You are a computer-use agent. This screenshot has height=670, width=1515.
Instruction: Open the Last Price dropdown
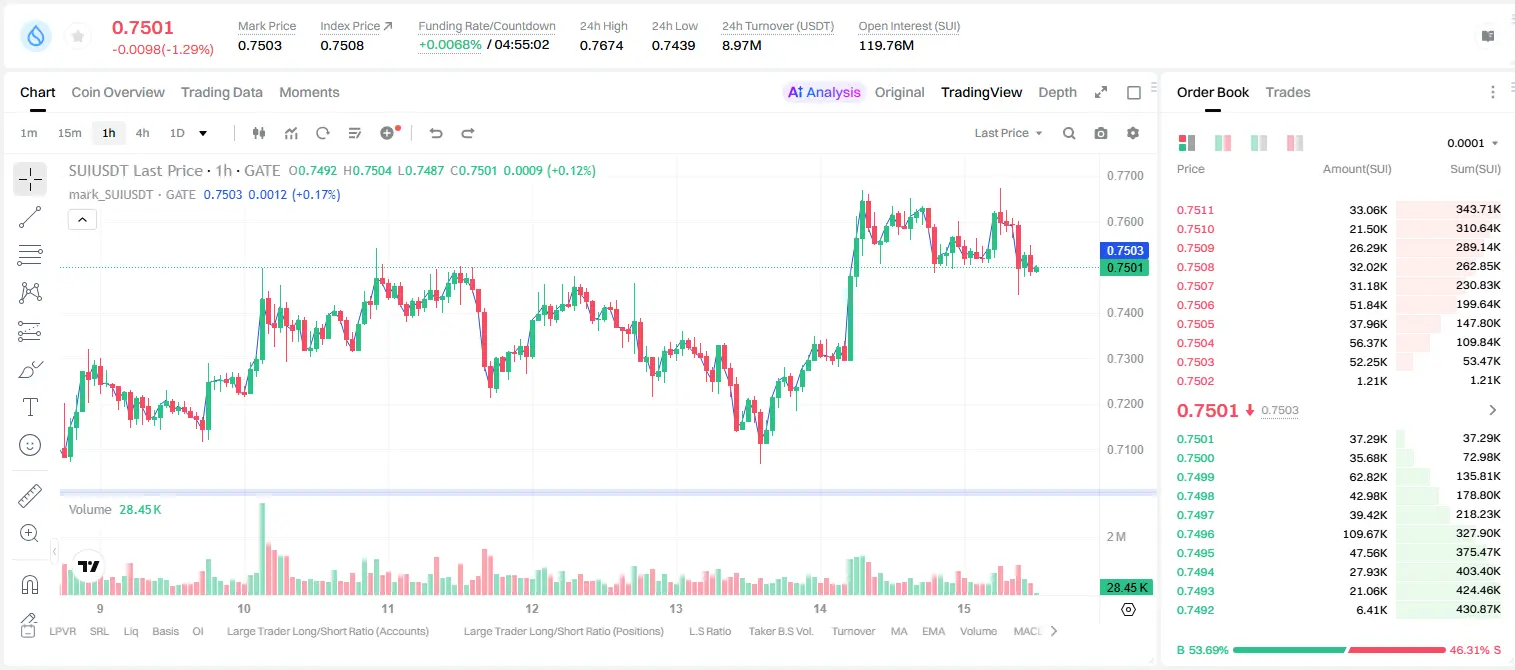(x=1008, y=133)
